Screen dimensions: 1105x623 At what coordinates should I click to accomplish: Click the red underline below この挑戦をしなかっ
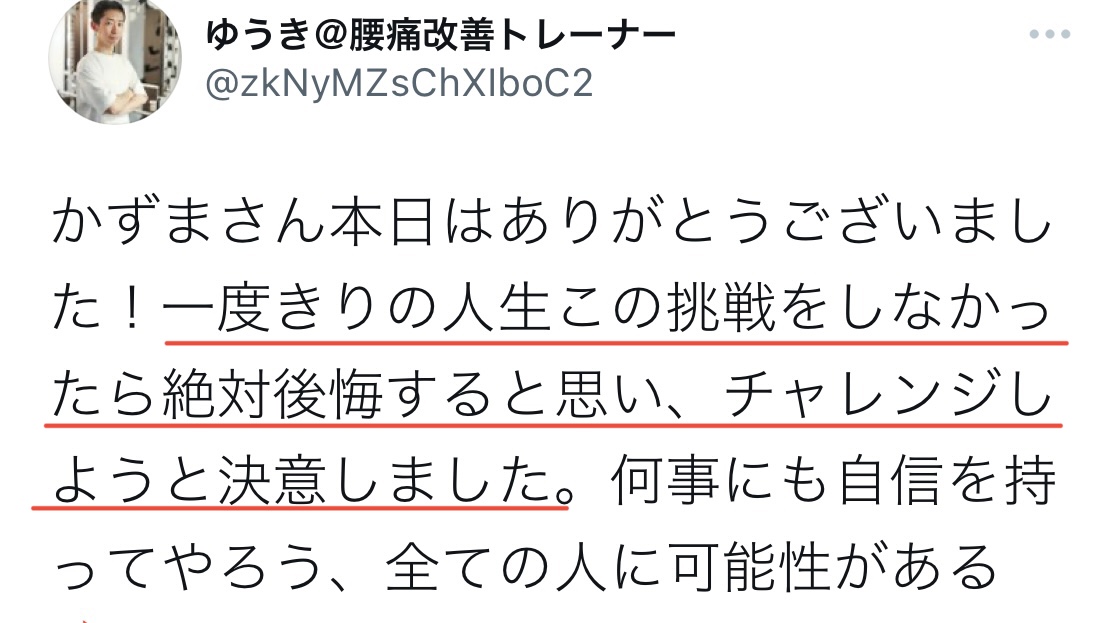617,343
